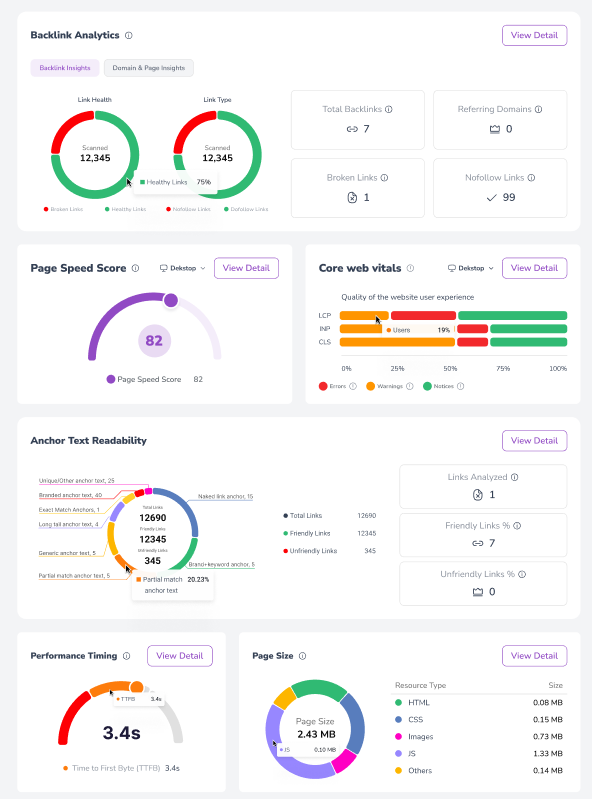This screenshot has width=592, height=799.
Task: Click the orange Others color dot in Page Size
Action: [398, 770]
